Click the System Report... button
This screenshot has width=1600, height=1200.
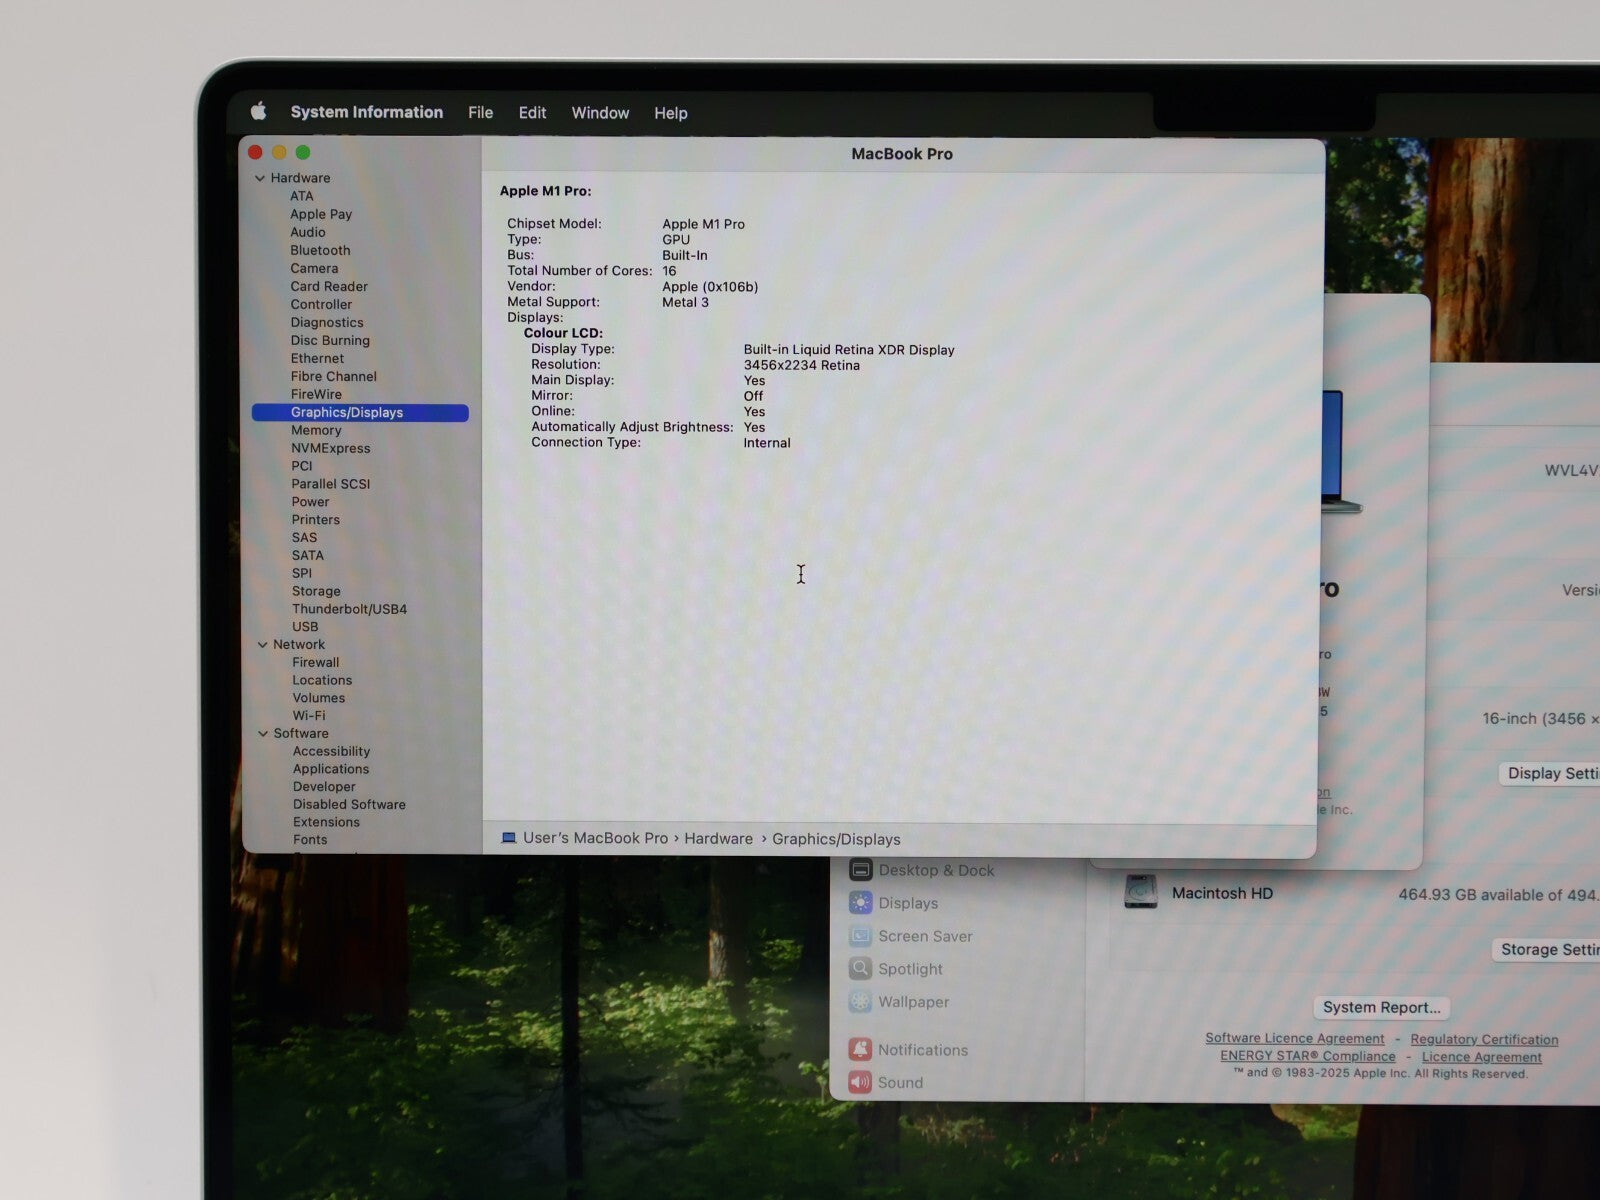tap(1382, 1007)
